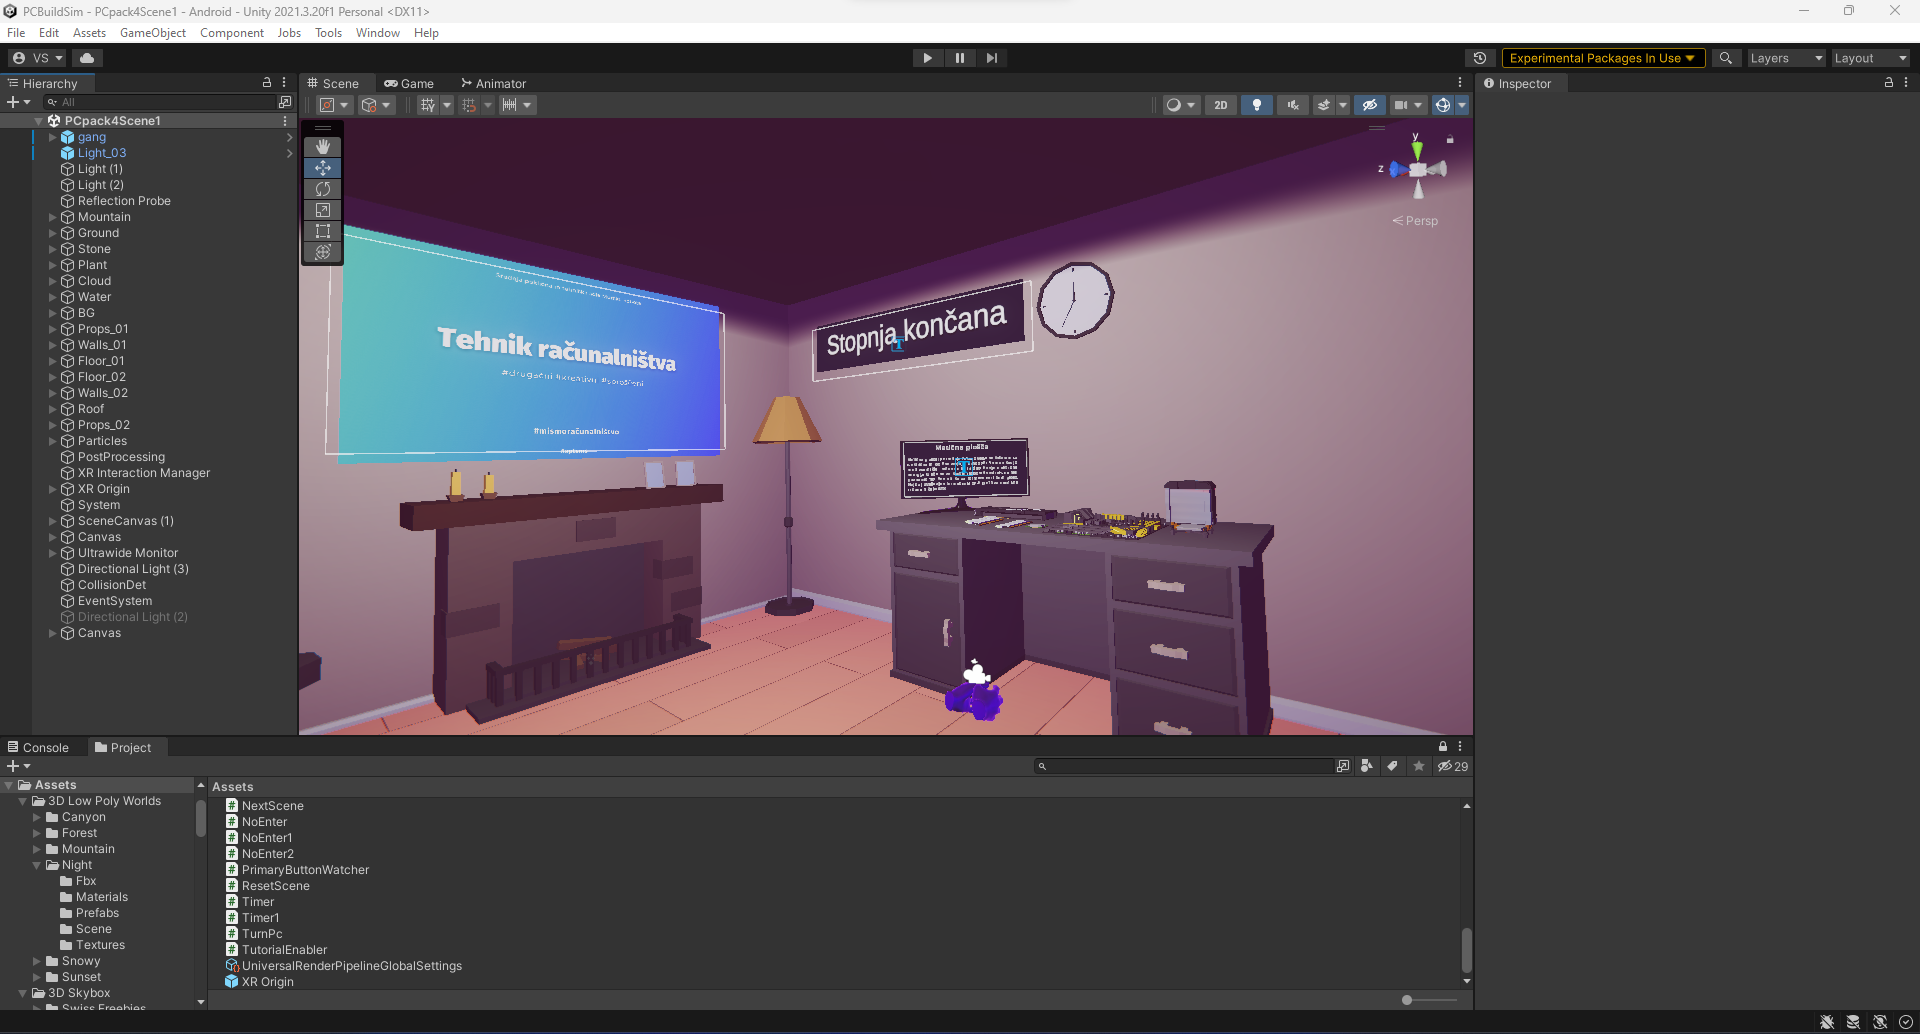This screenshot has height=1034, width=1920.
Task: Select the Rect transform tool
Action: point(322,231)
